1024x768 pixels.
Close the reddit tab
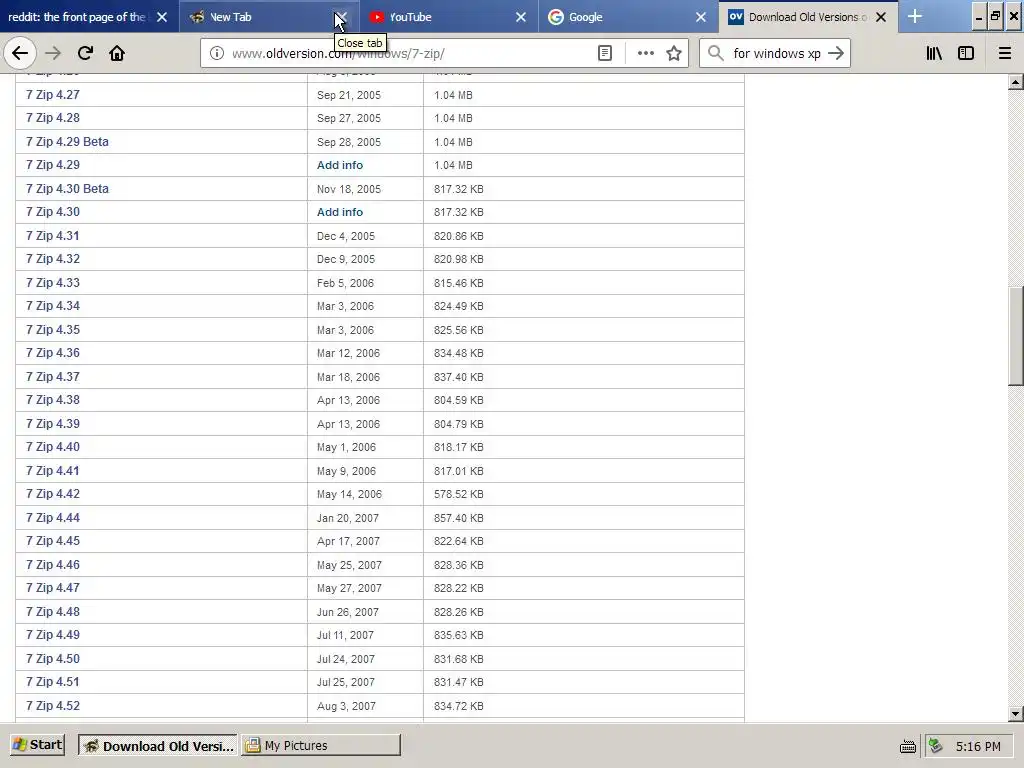coord(162,17)
